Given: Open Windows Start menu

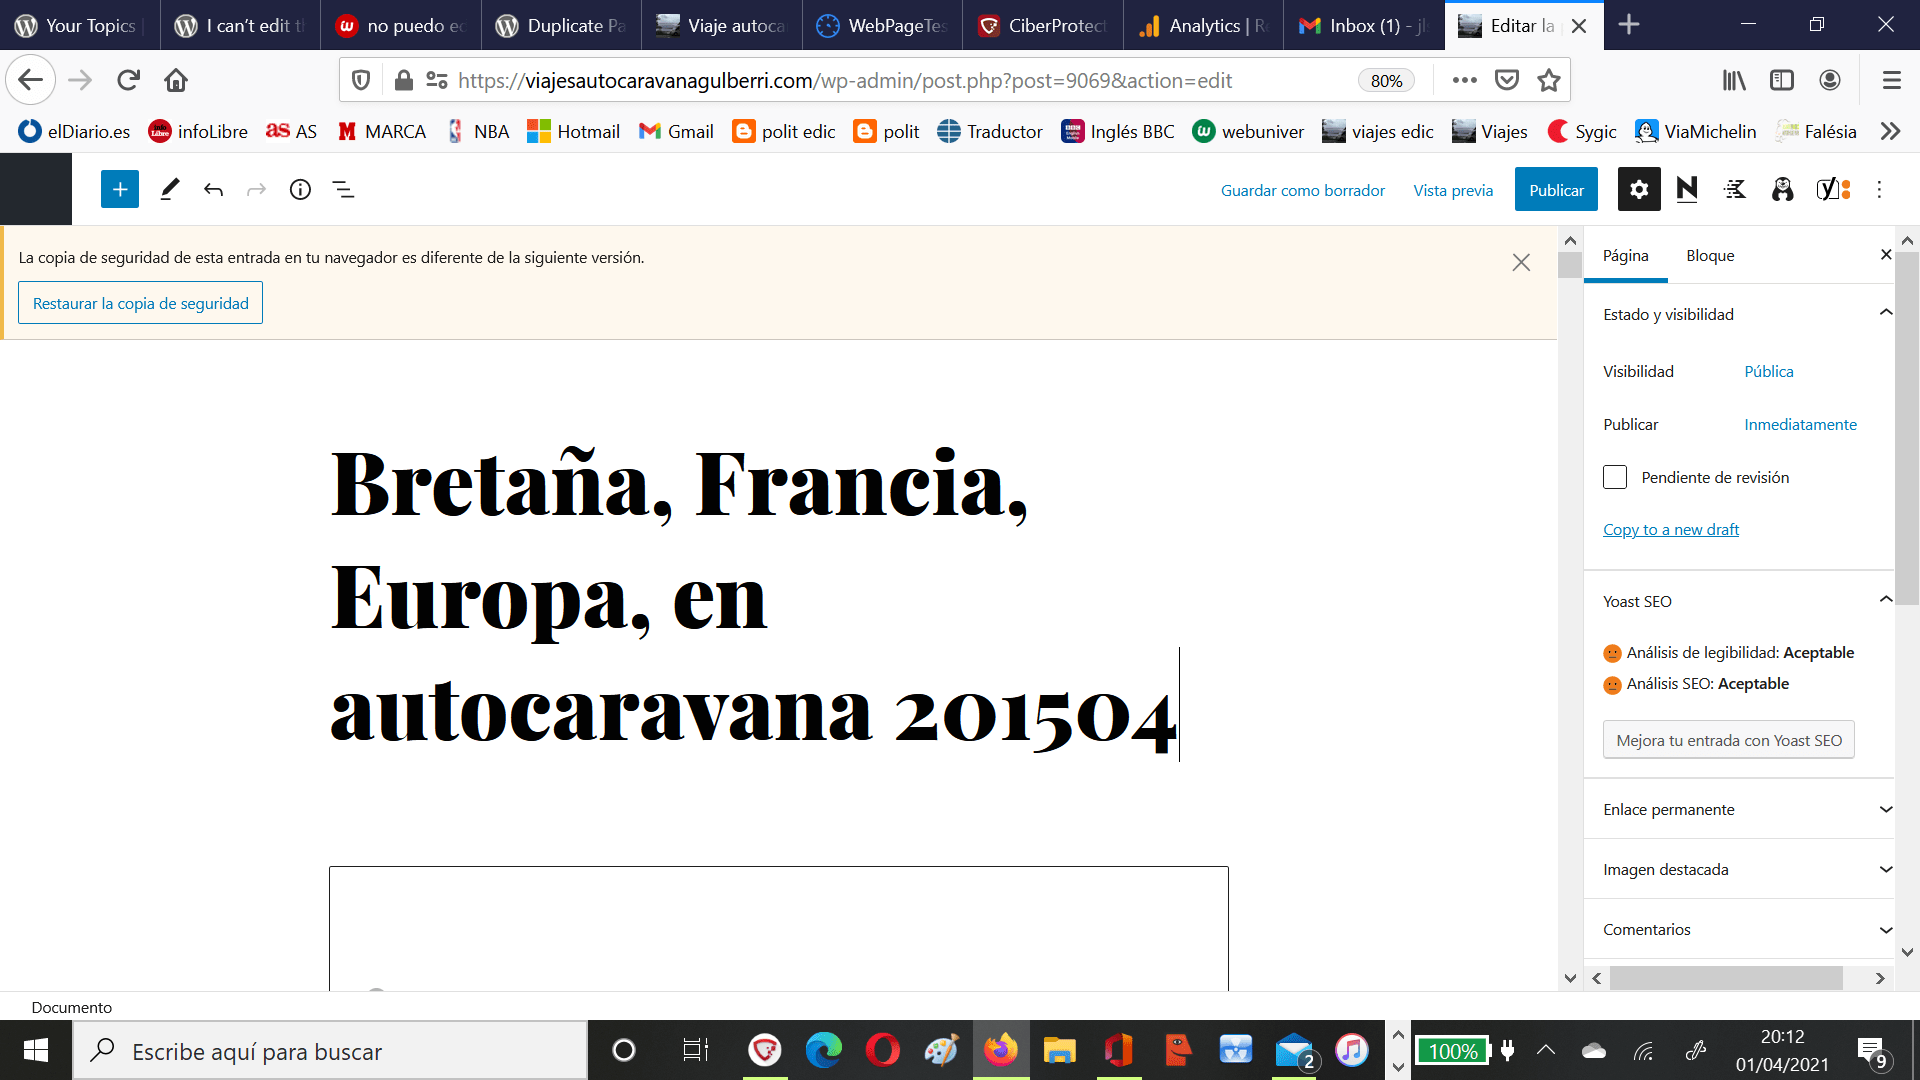Looking at the screenshot, I should [x=36, y=1050].
